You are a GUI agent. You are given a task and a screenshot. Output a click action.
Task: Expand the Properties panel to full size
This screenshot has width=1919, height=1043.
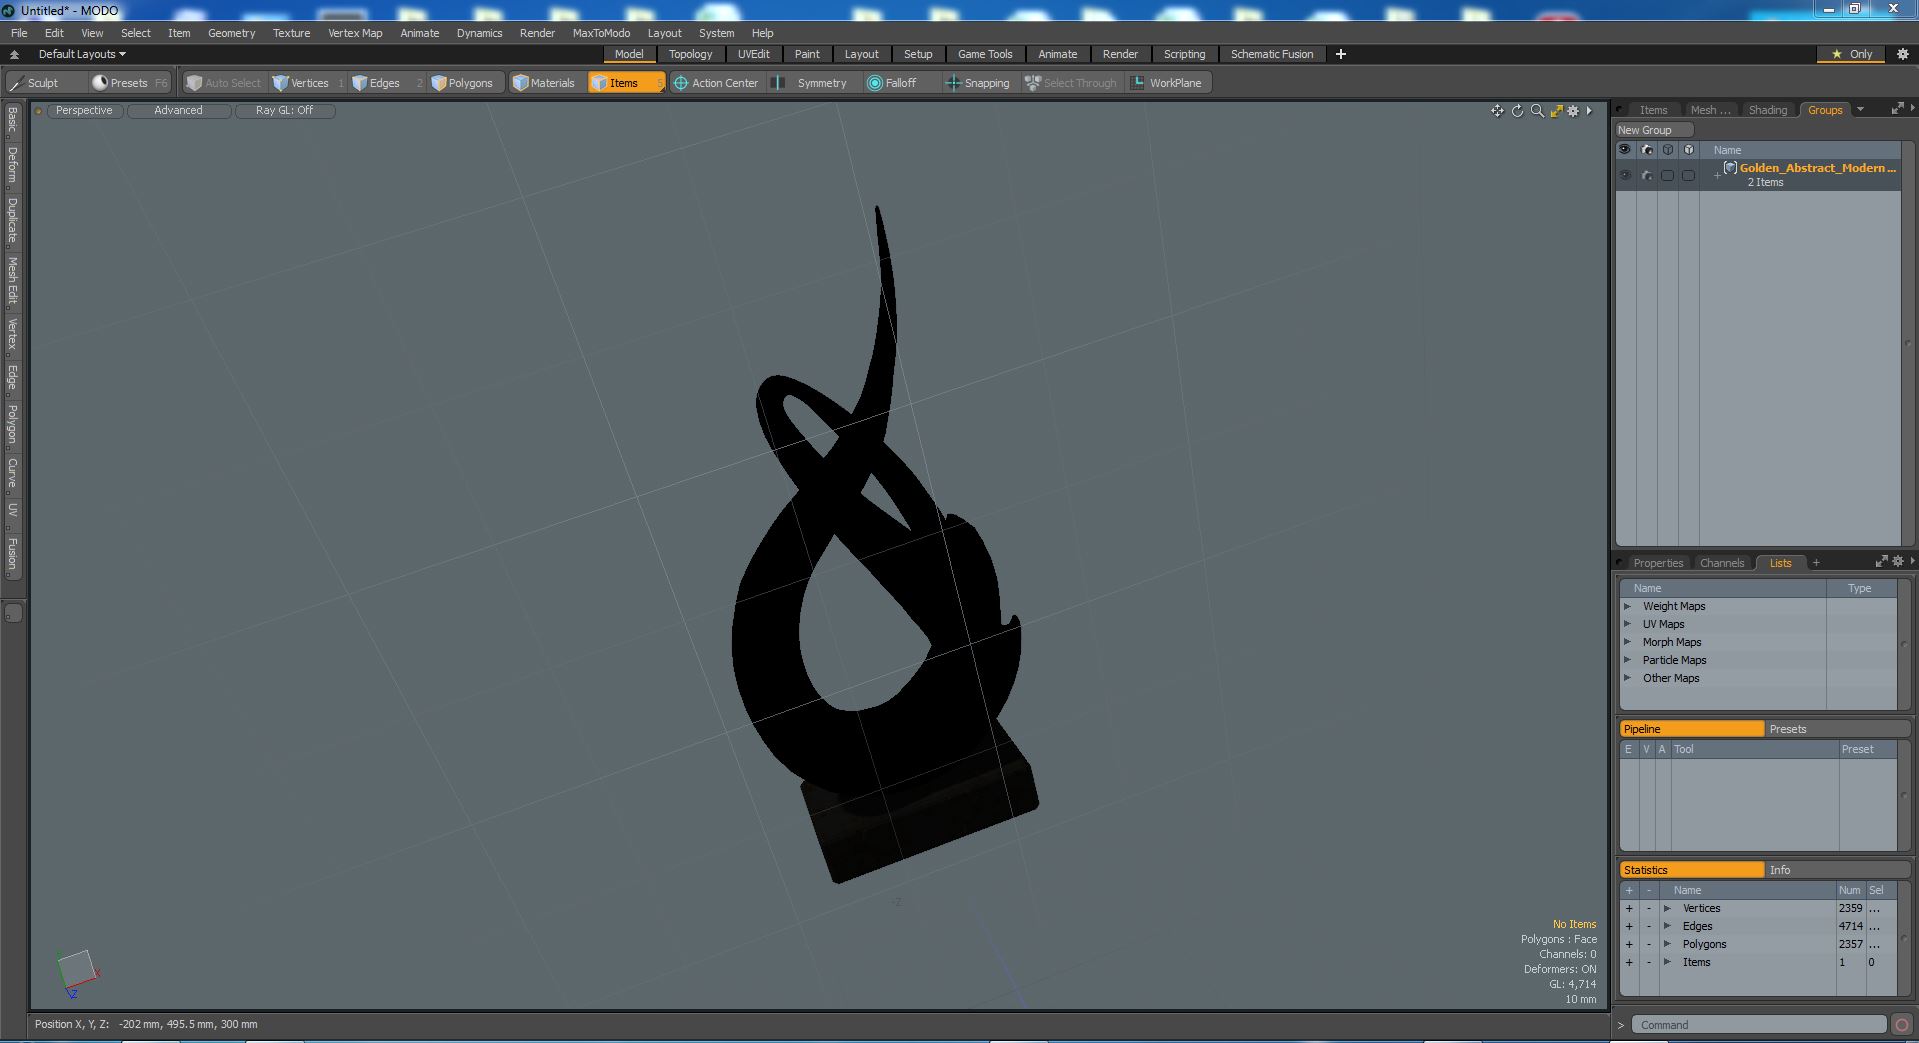(1881, 562)
